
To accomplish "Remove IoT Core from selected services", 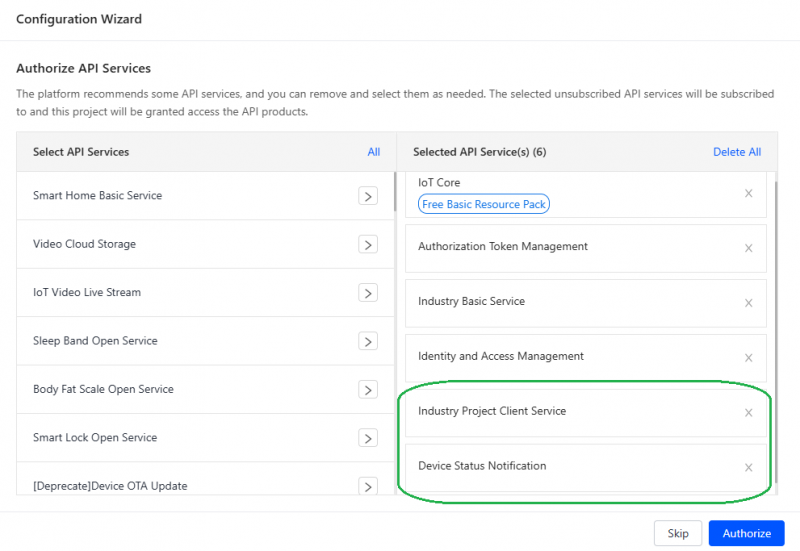I will (748, 193).
